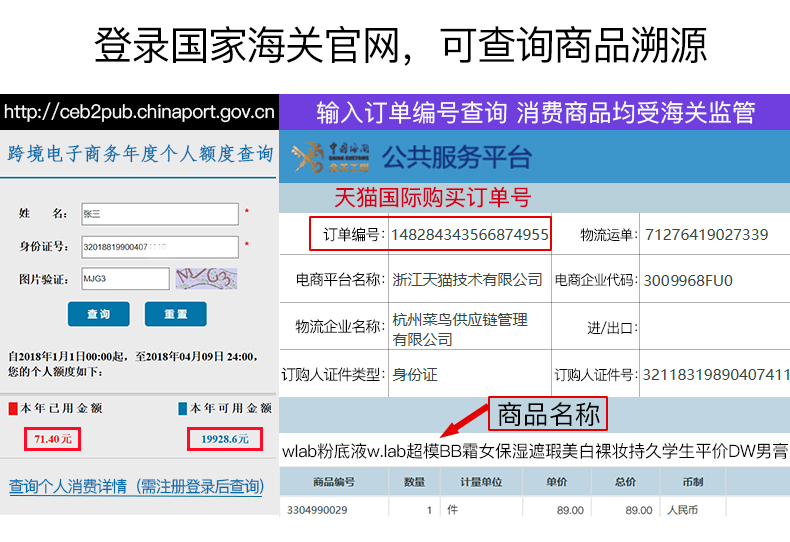Click the 本年已用金额 label
This screenshot has width=790, height=542.
pyautogui.click(x=61, y=408)
